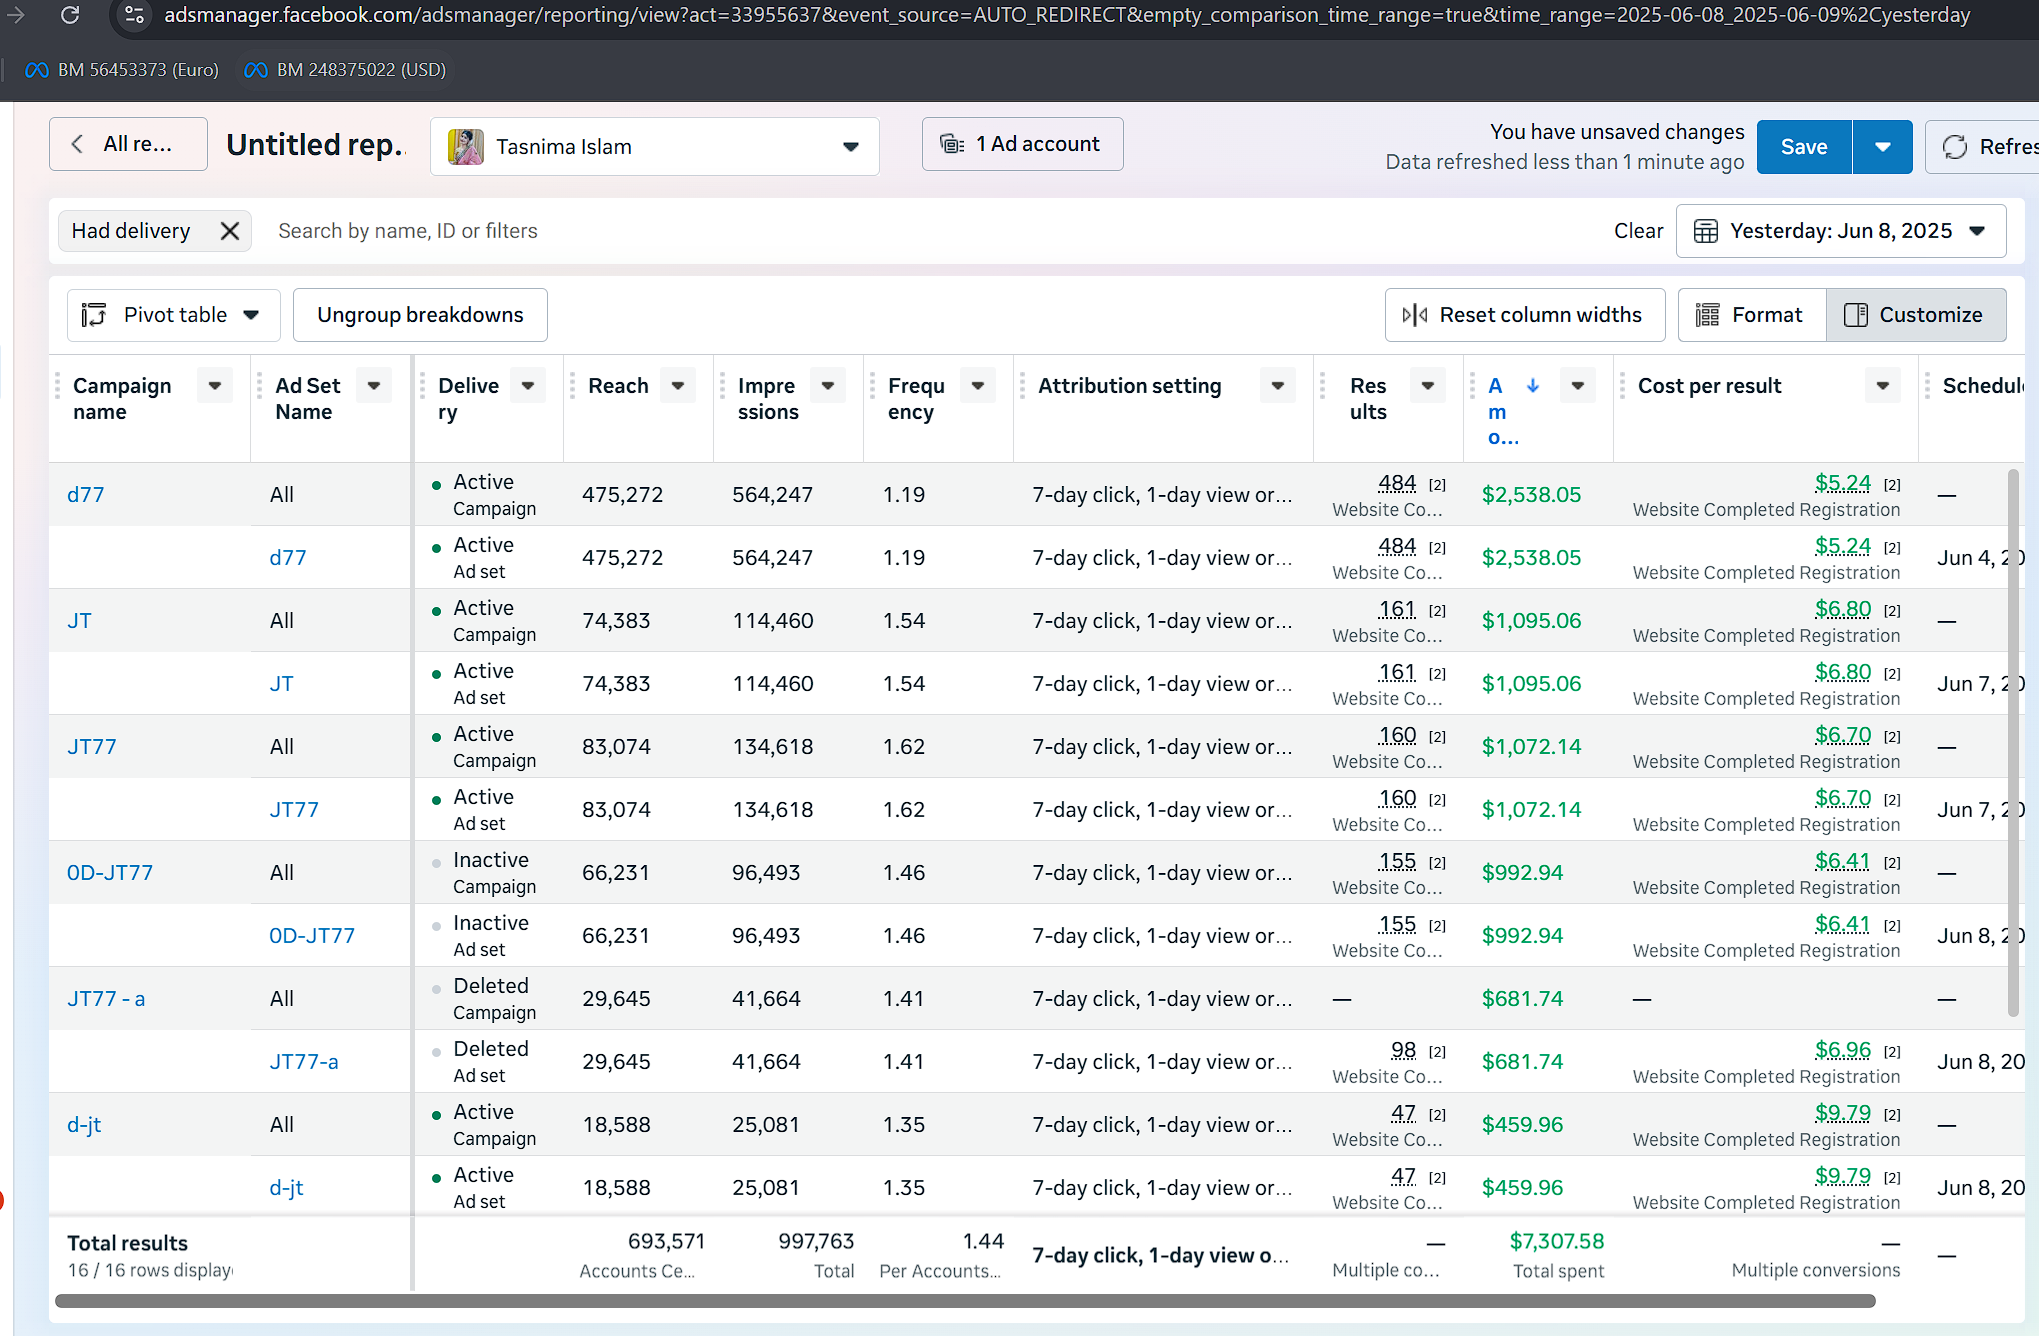Click the sort arrow in Amount spent column
The image size is (2039, 1336).
[1533, 386]
